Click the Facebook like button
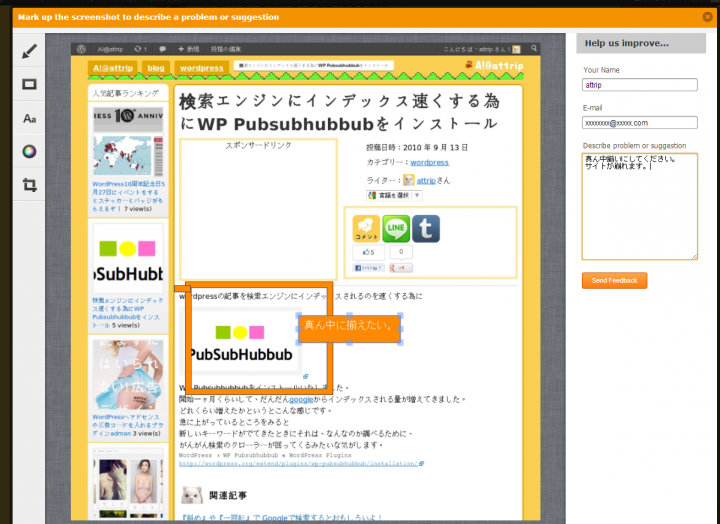Screen dimensions: 720x524 pyautogui.click(x=369, y=268)
